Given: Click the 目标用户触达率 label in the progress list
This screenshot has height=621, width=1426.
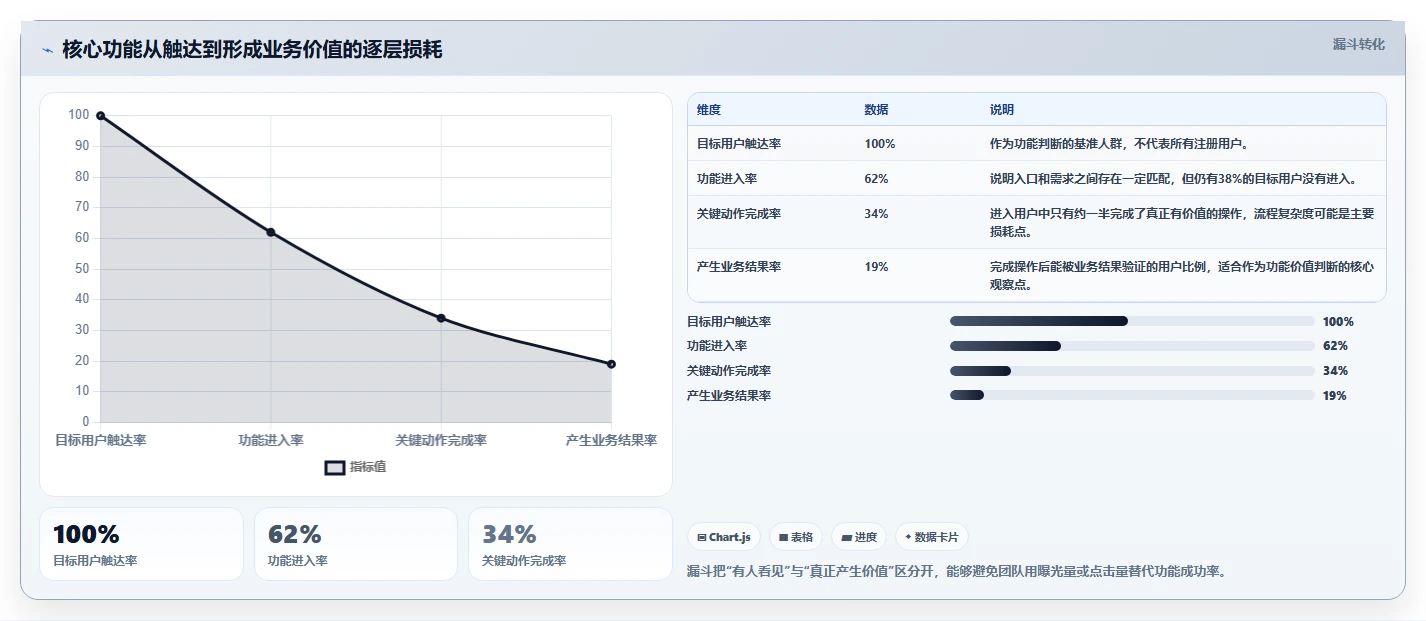Looking at the screenshot, I should [x=729, y=322].
